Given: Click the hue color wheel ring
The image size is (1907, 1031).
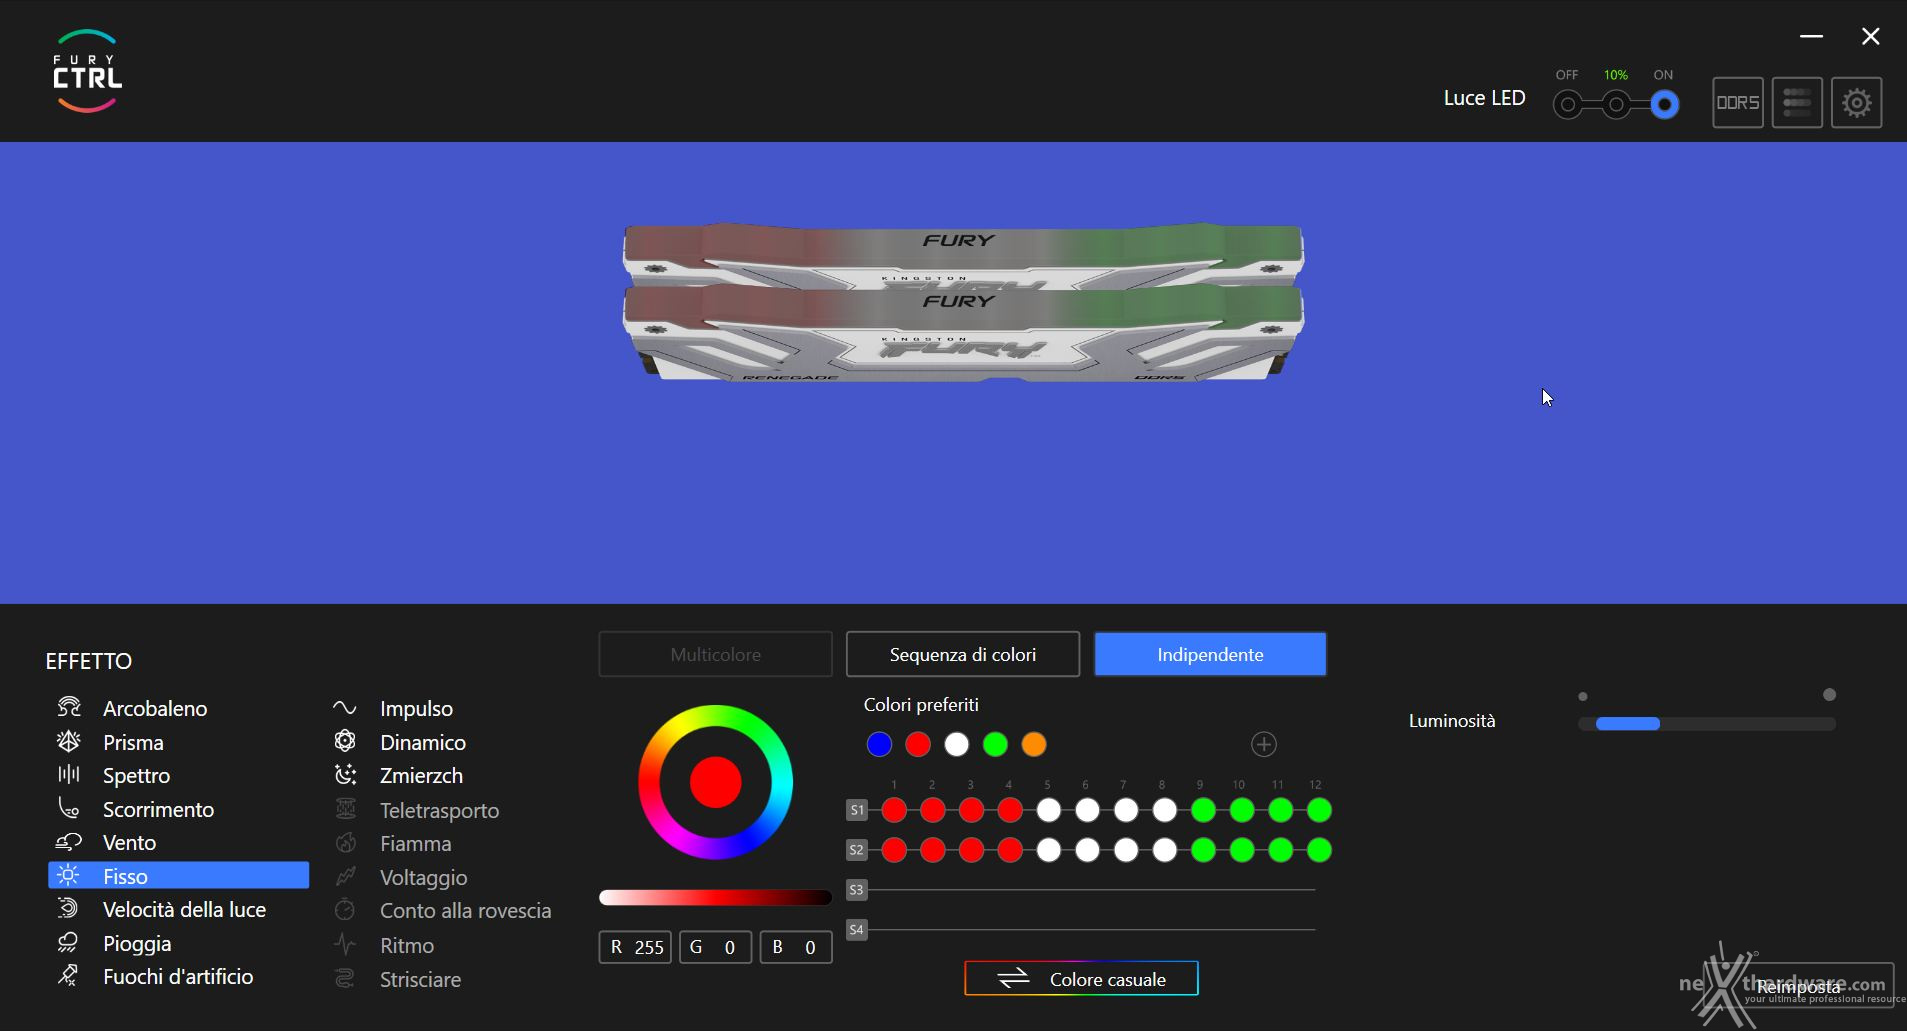Looking at the screenshot, I should click(716, 716).
